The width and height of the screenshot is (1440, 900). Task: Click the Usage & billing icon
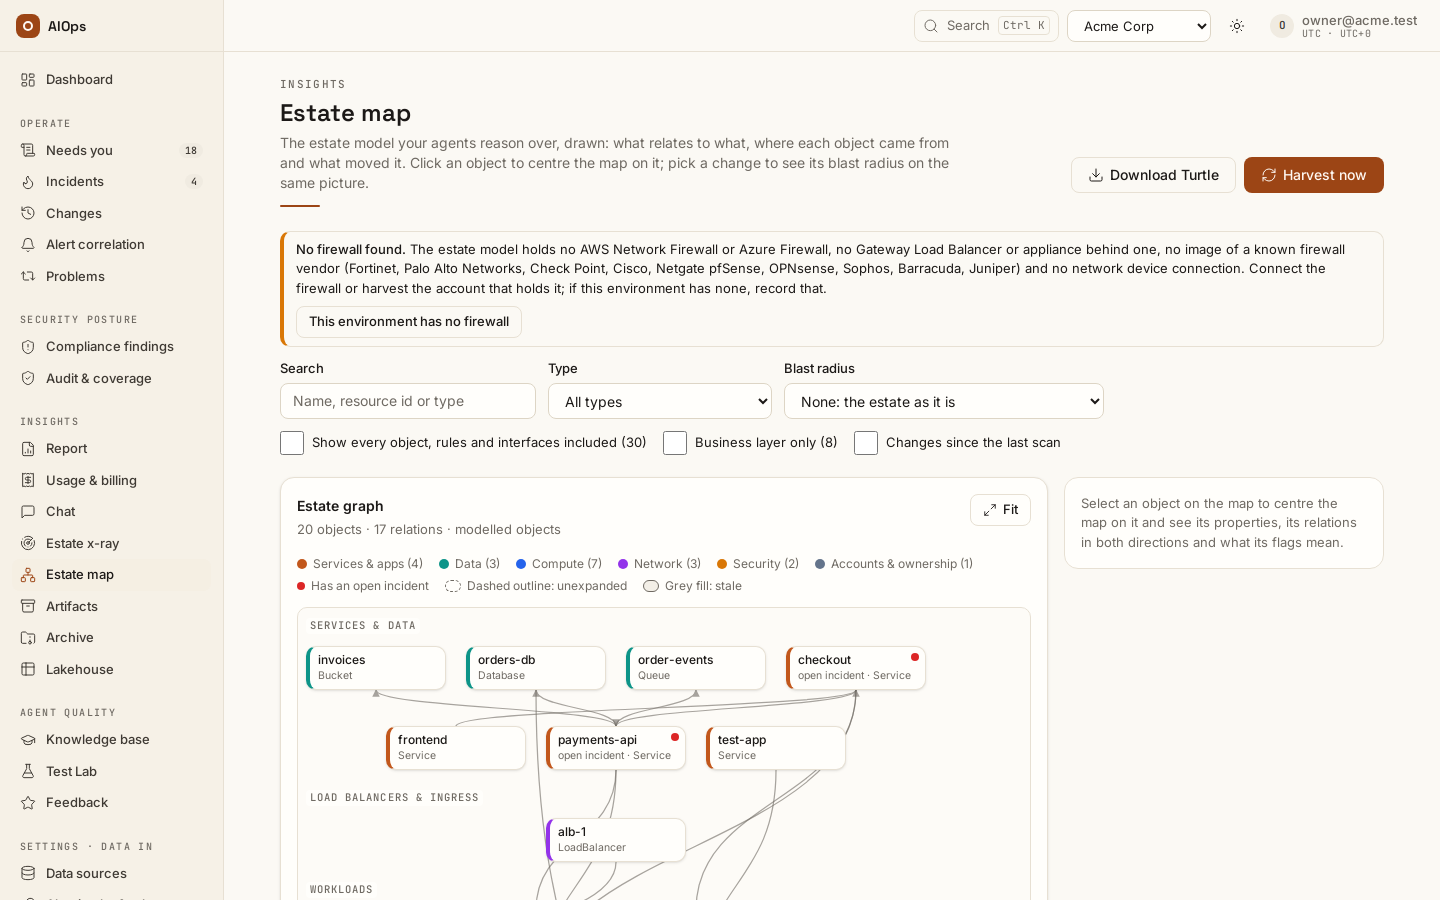pyautogui.click(x=28, y=480)
